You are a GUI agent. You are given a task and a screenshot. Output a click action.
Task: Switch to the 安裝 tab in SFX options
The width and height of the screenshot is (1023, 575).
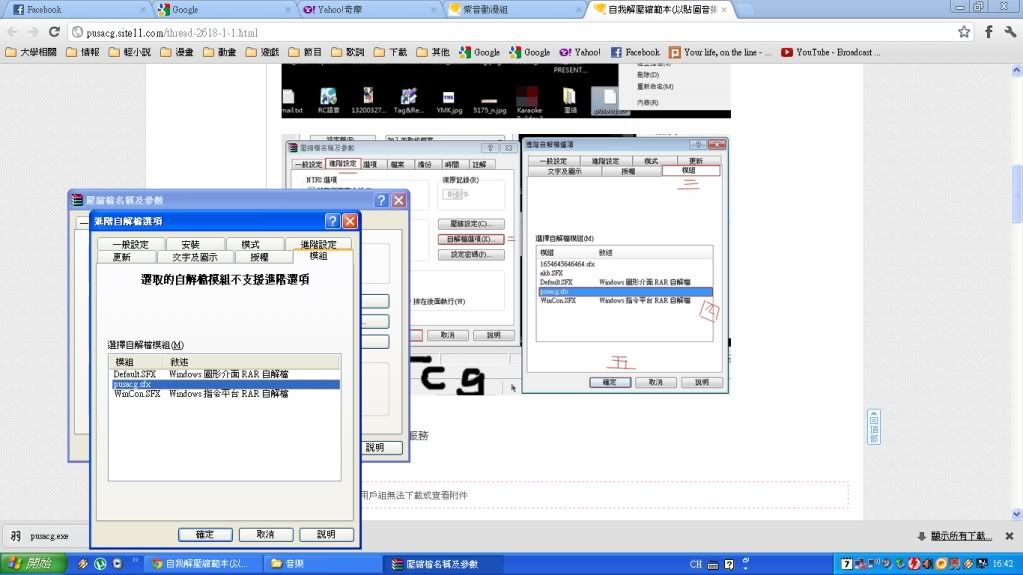(183, 244)
